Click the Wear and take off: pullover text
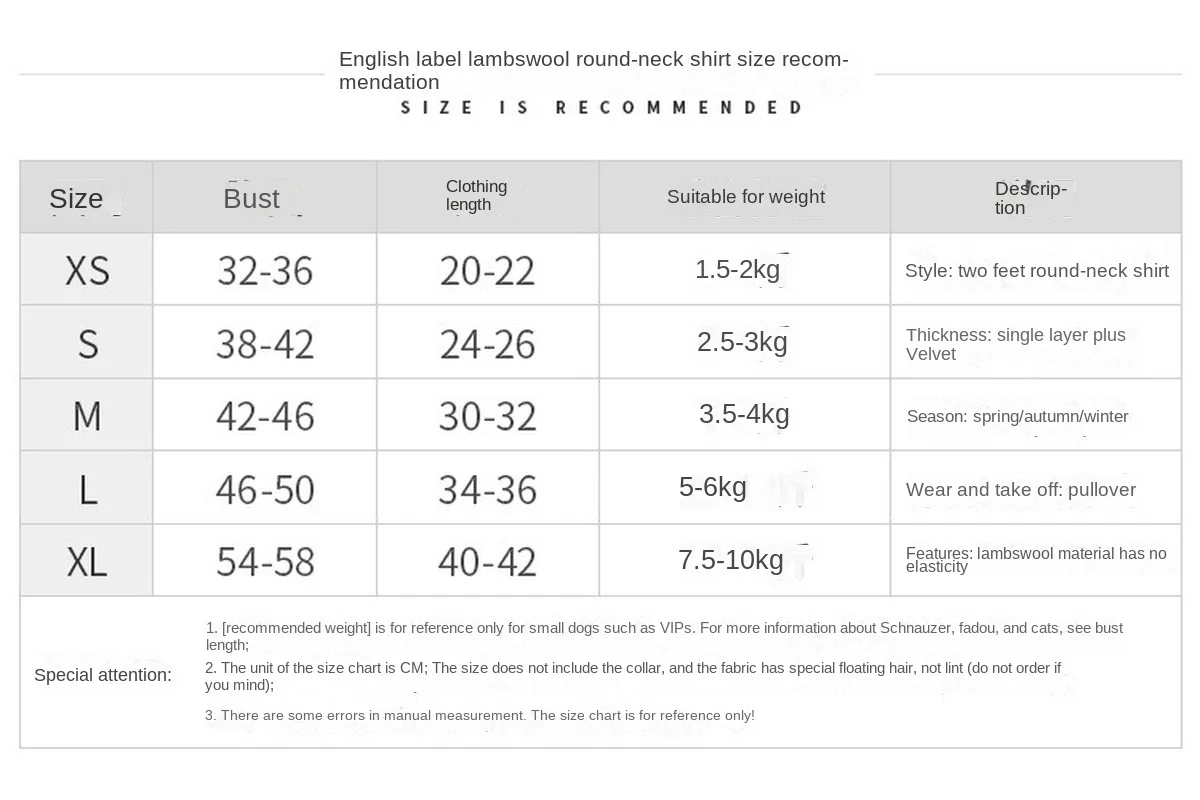 coord(1020,489)
